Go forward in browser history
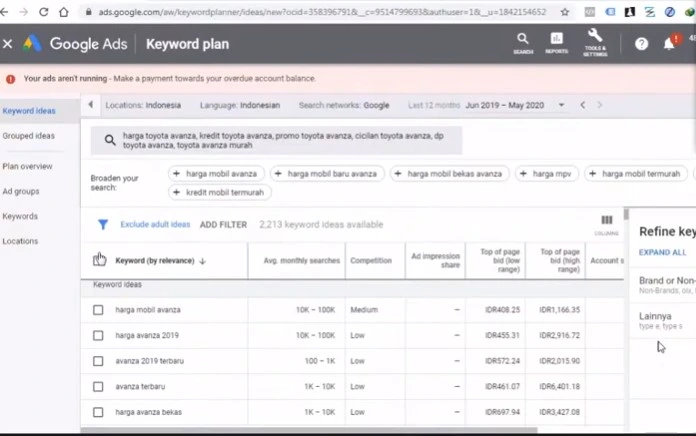Image resolution: width=696 pixels, height=436 pixels. pos(24,12)
